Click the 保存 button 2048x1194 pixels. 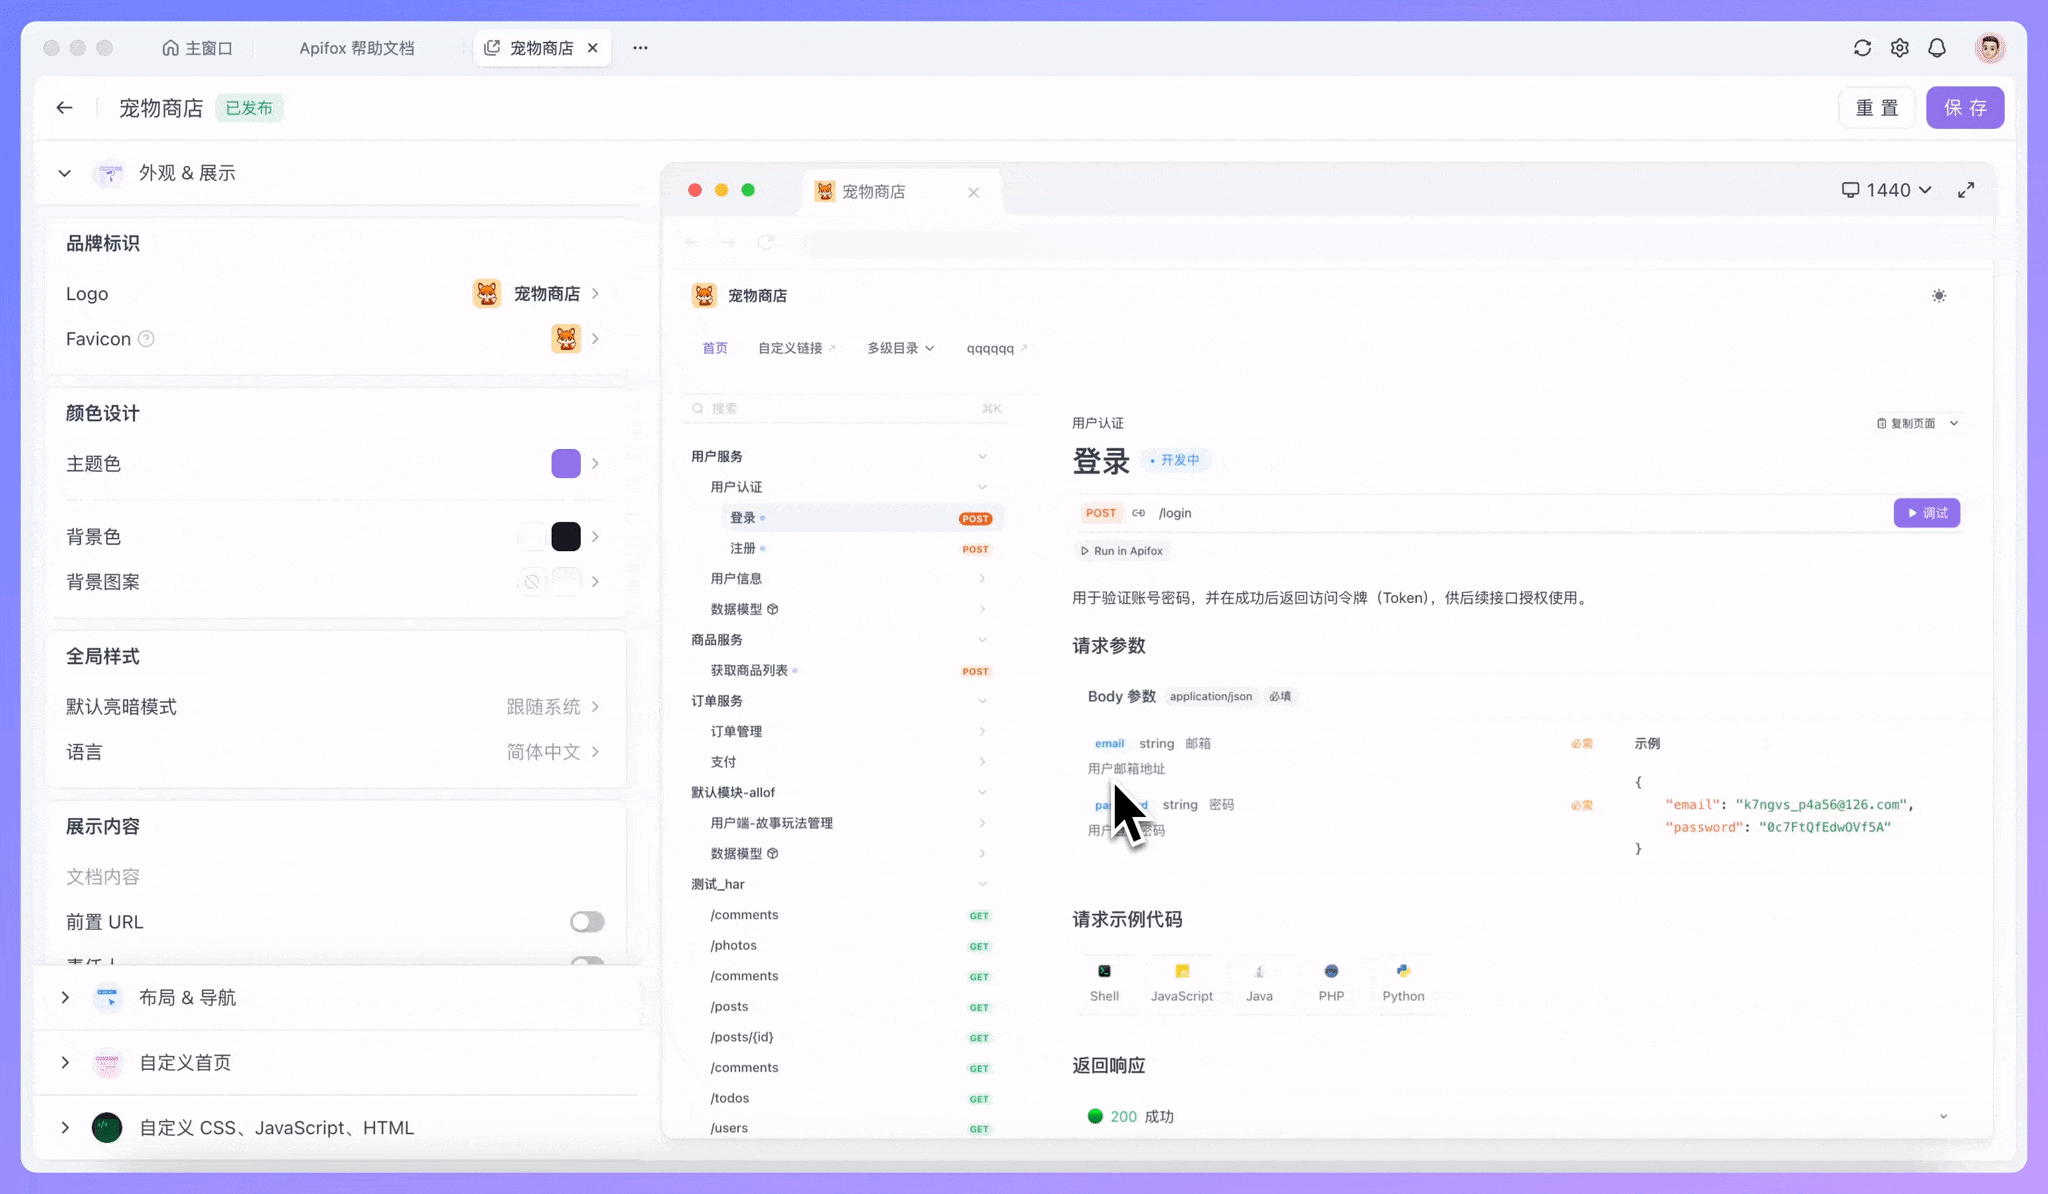pyautogui.click(x=1964, y=107)
